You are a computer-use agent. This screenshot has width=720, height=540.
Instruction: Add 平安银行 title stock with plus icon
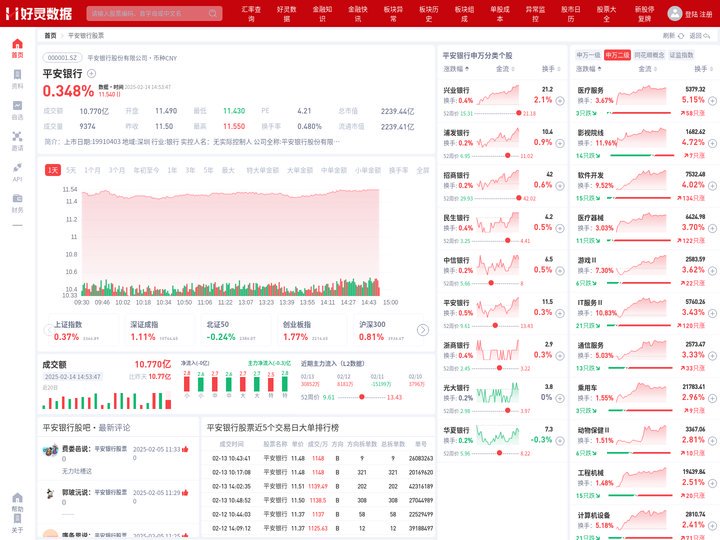pos(91,73)
